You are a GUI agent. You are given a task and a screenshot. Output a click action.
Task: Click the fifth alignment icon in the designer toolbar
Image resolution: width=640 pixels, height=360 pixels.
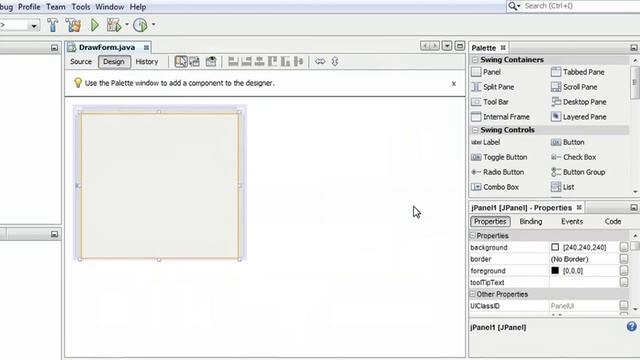(285, 62)
